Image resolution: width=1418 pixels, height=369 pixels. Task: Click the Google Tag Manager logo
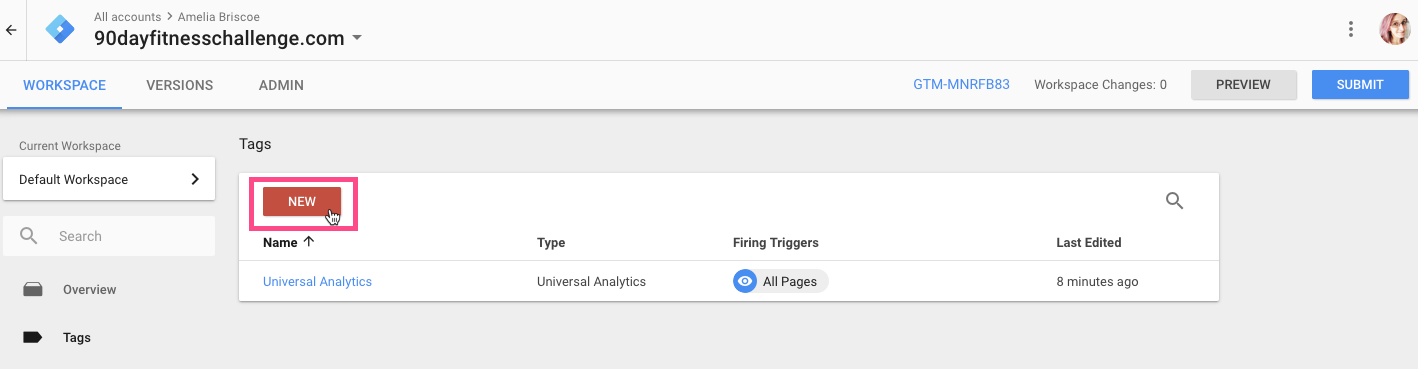click(x=60, y=29)
